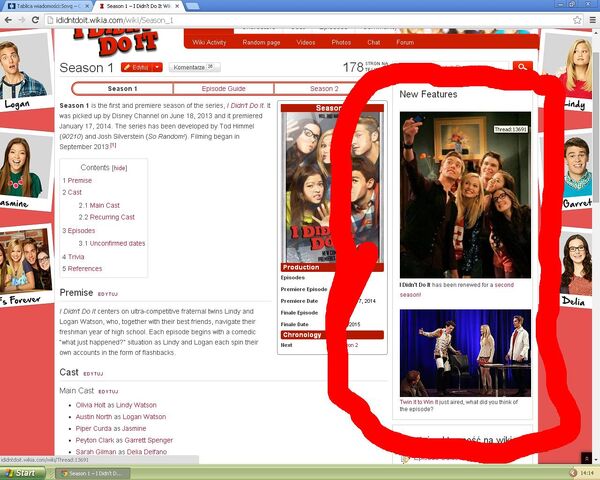Click the address bar URL field
Viewport: 600px width, 480px height.
click(x=306, y=20)
